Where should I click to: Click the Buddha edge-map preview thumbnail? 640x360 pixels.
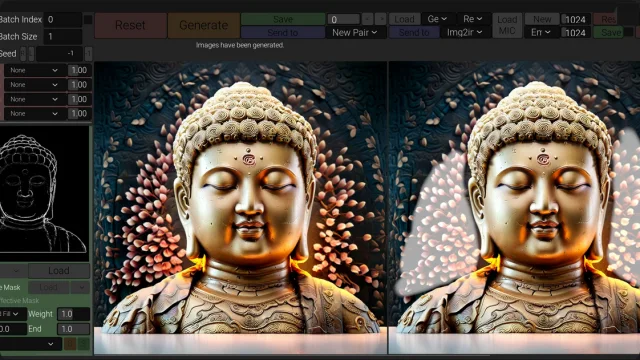[44, 193]
